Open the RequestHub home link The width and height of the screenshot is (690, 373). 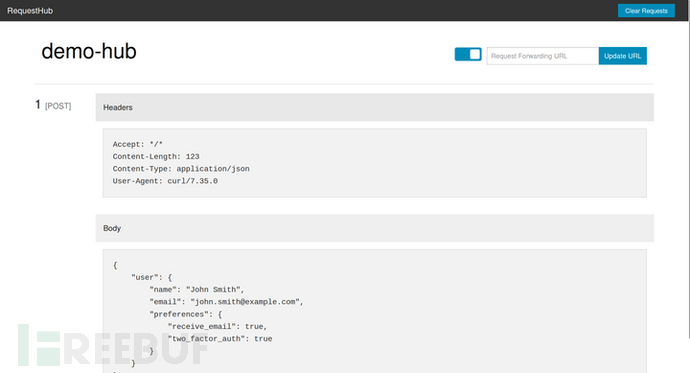(x=30, y=11)
